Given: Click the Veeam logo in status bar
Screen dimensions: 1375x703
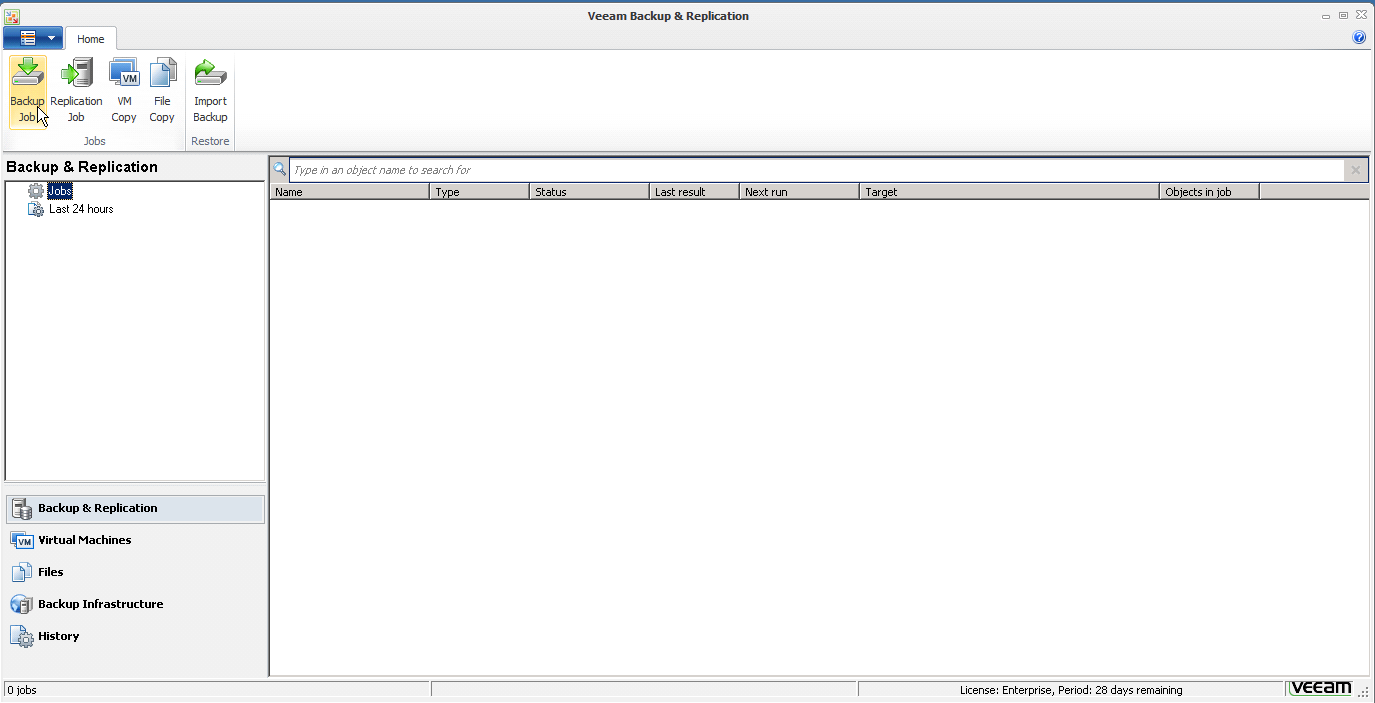Looking at the screenshot, I should (x=1321, y=689).
